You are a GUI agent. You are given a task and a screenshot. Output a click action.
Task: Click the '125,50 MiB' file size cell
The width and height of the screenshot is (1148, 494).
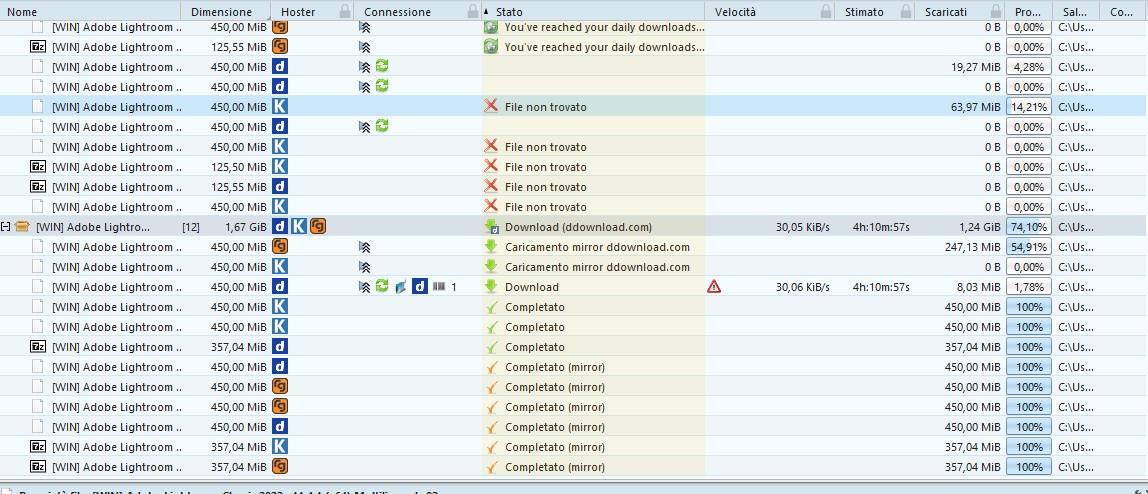(x=239, y=167)
